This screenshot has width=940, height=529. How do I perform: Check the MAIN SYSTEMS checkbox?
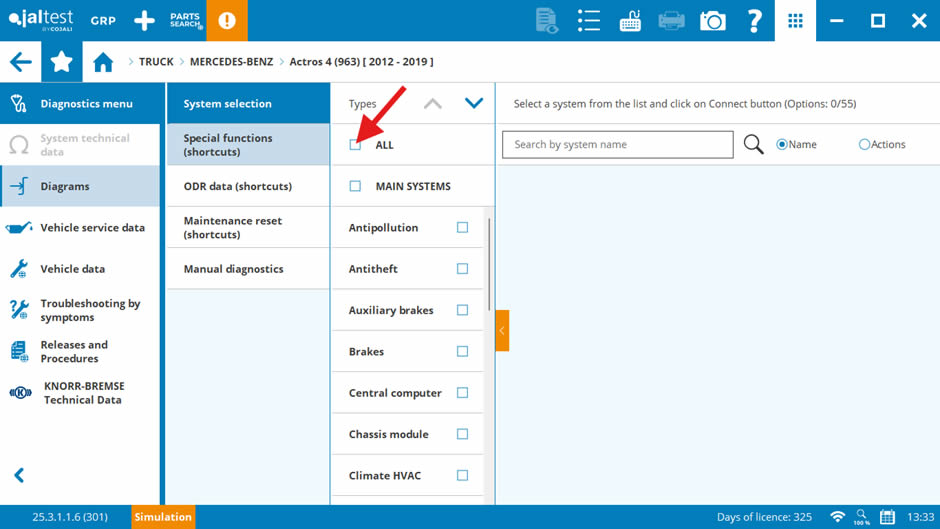pyautogui.click(x=355, y=186)
